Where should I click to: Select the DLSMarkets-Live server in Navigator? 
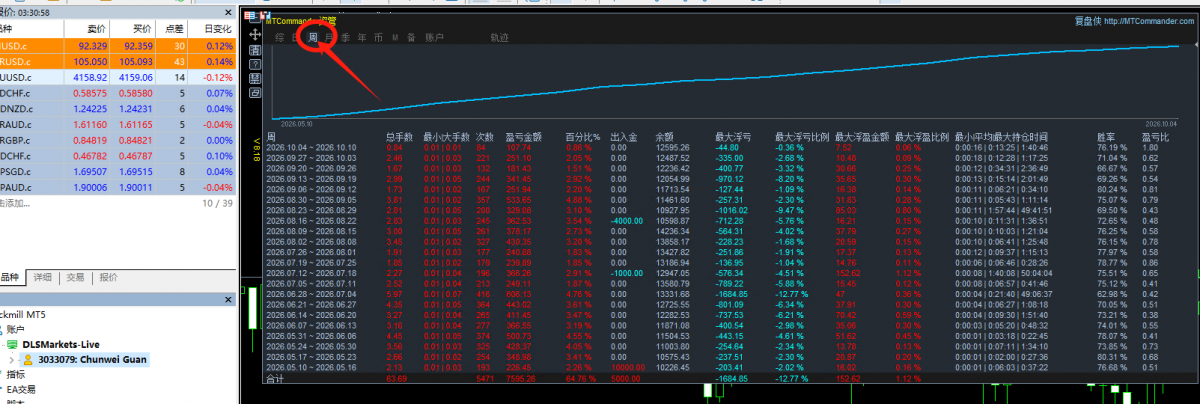point(62,343)
